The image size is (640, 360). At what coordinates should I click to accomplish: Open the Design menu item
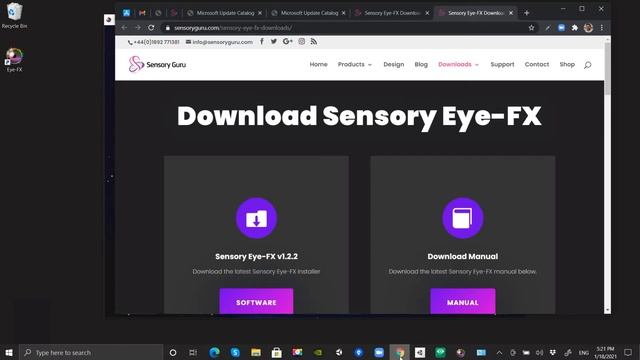[393, 64]
